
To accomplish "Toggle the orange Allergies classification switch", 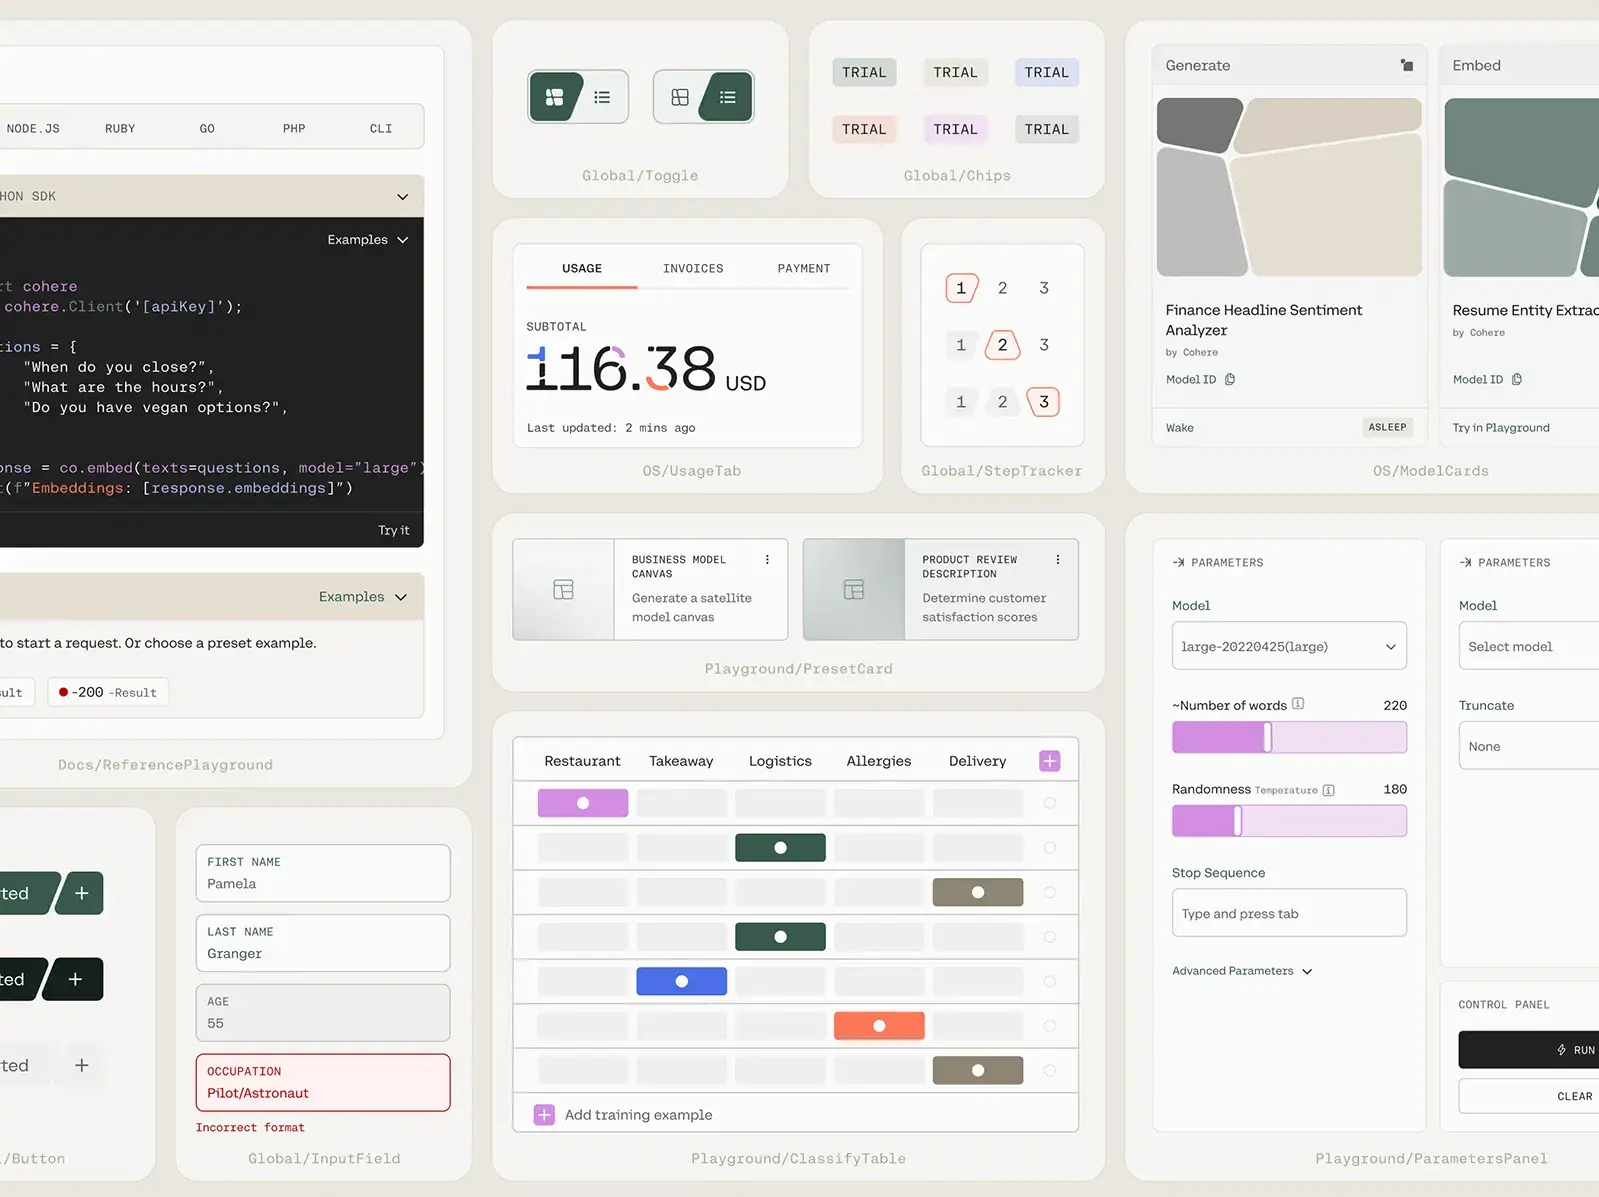I will (x=879, y=1026).
